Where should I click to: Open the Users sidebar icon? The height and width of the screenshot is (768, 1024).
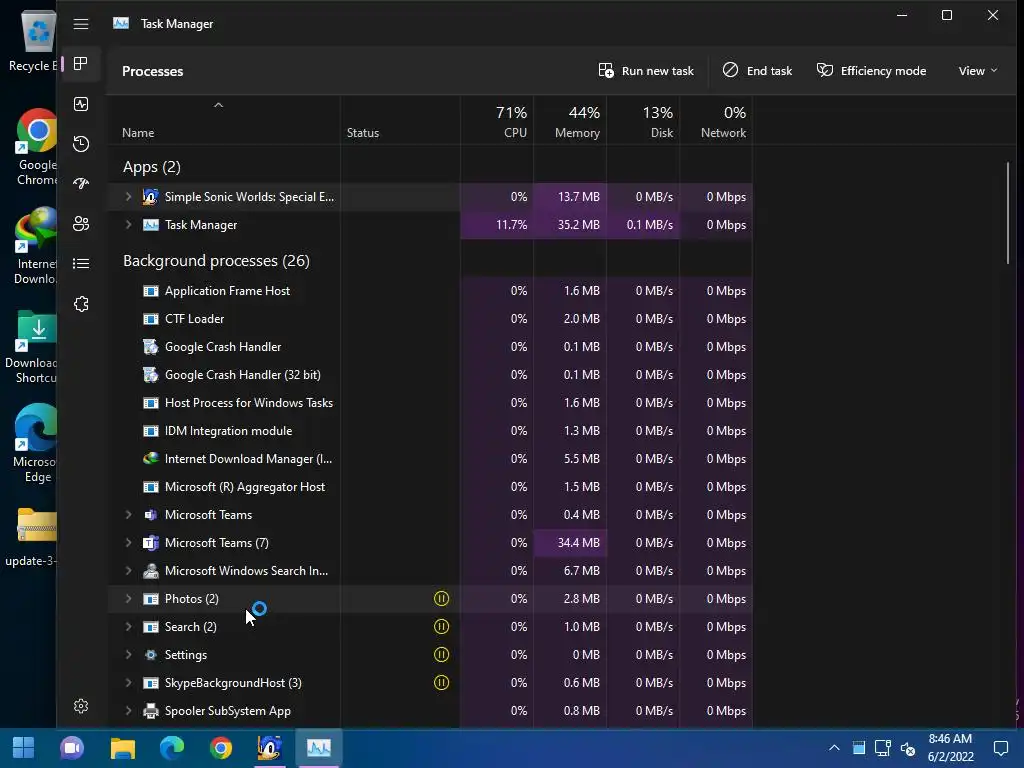pyautogui.click(x=81, y=224)
